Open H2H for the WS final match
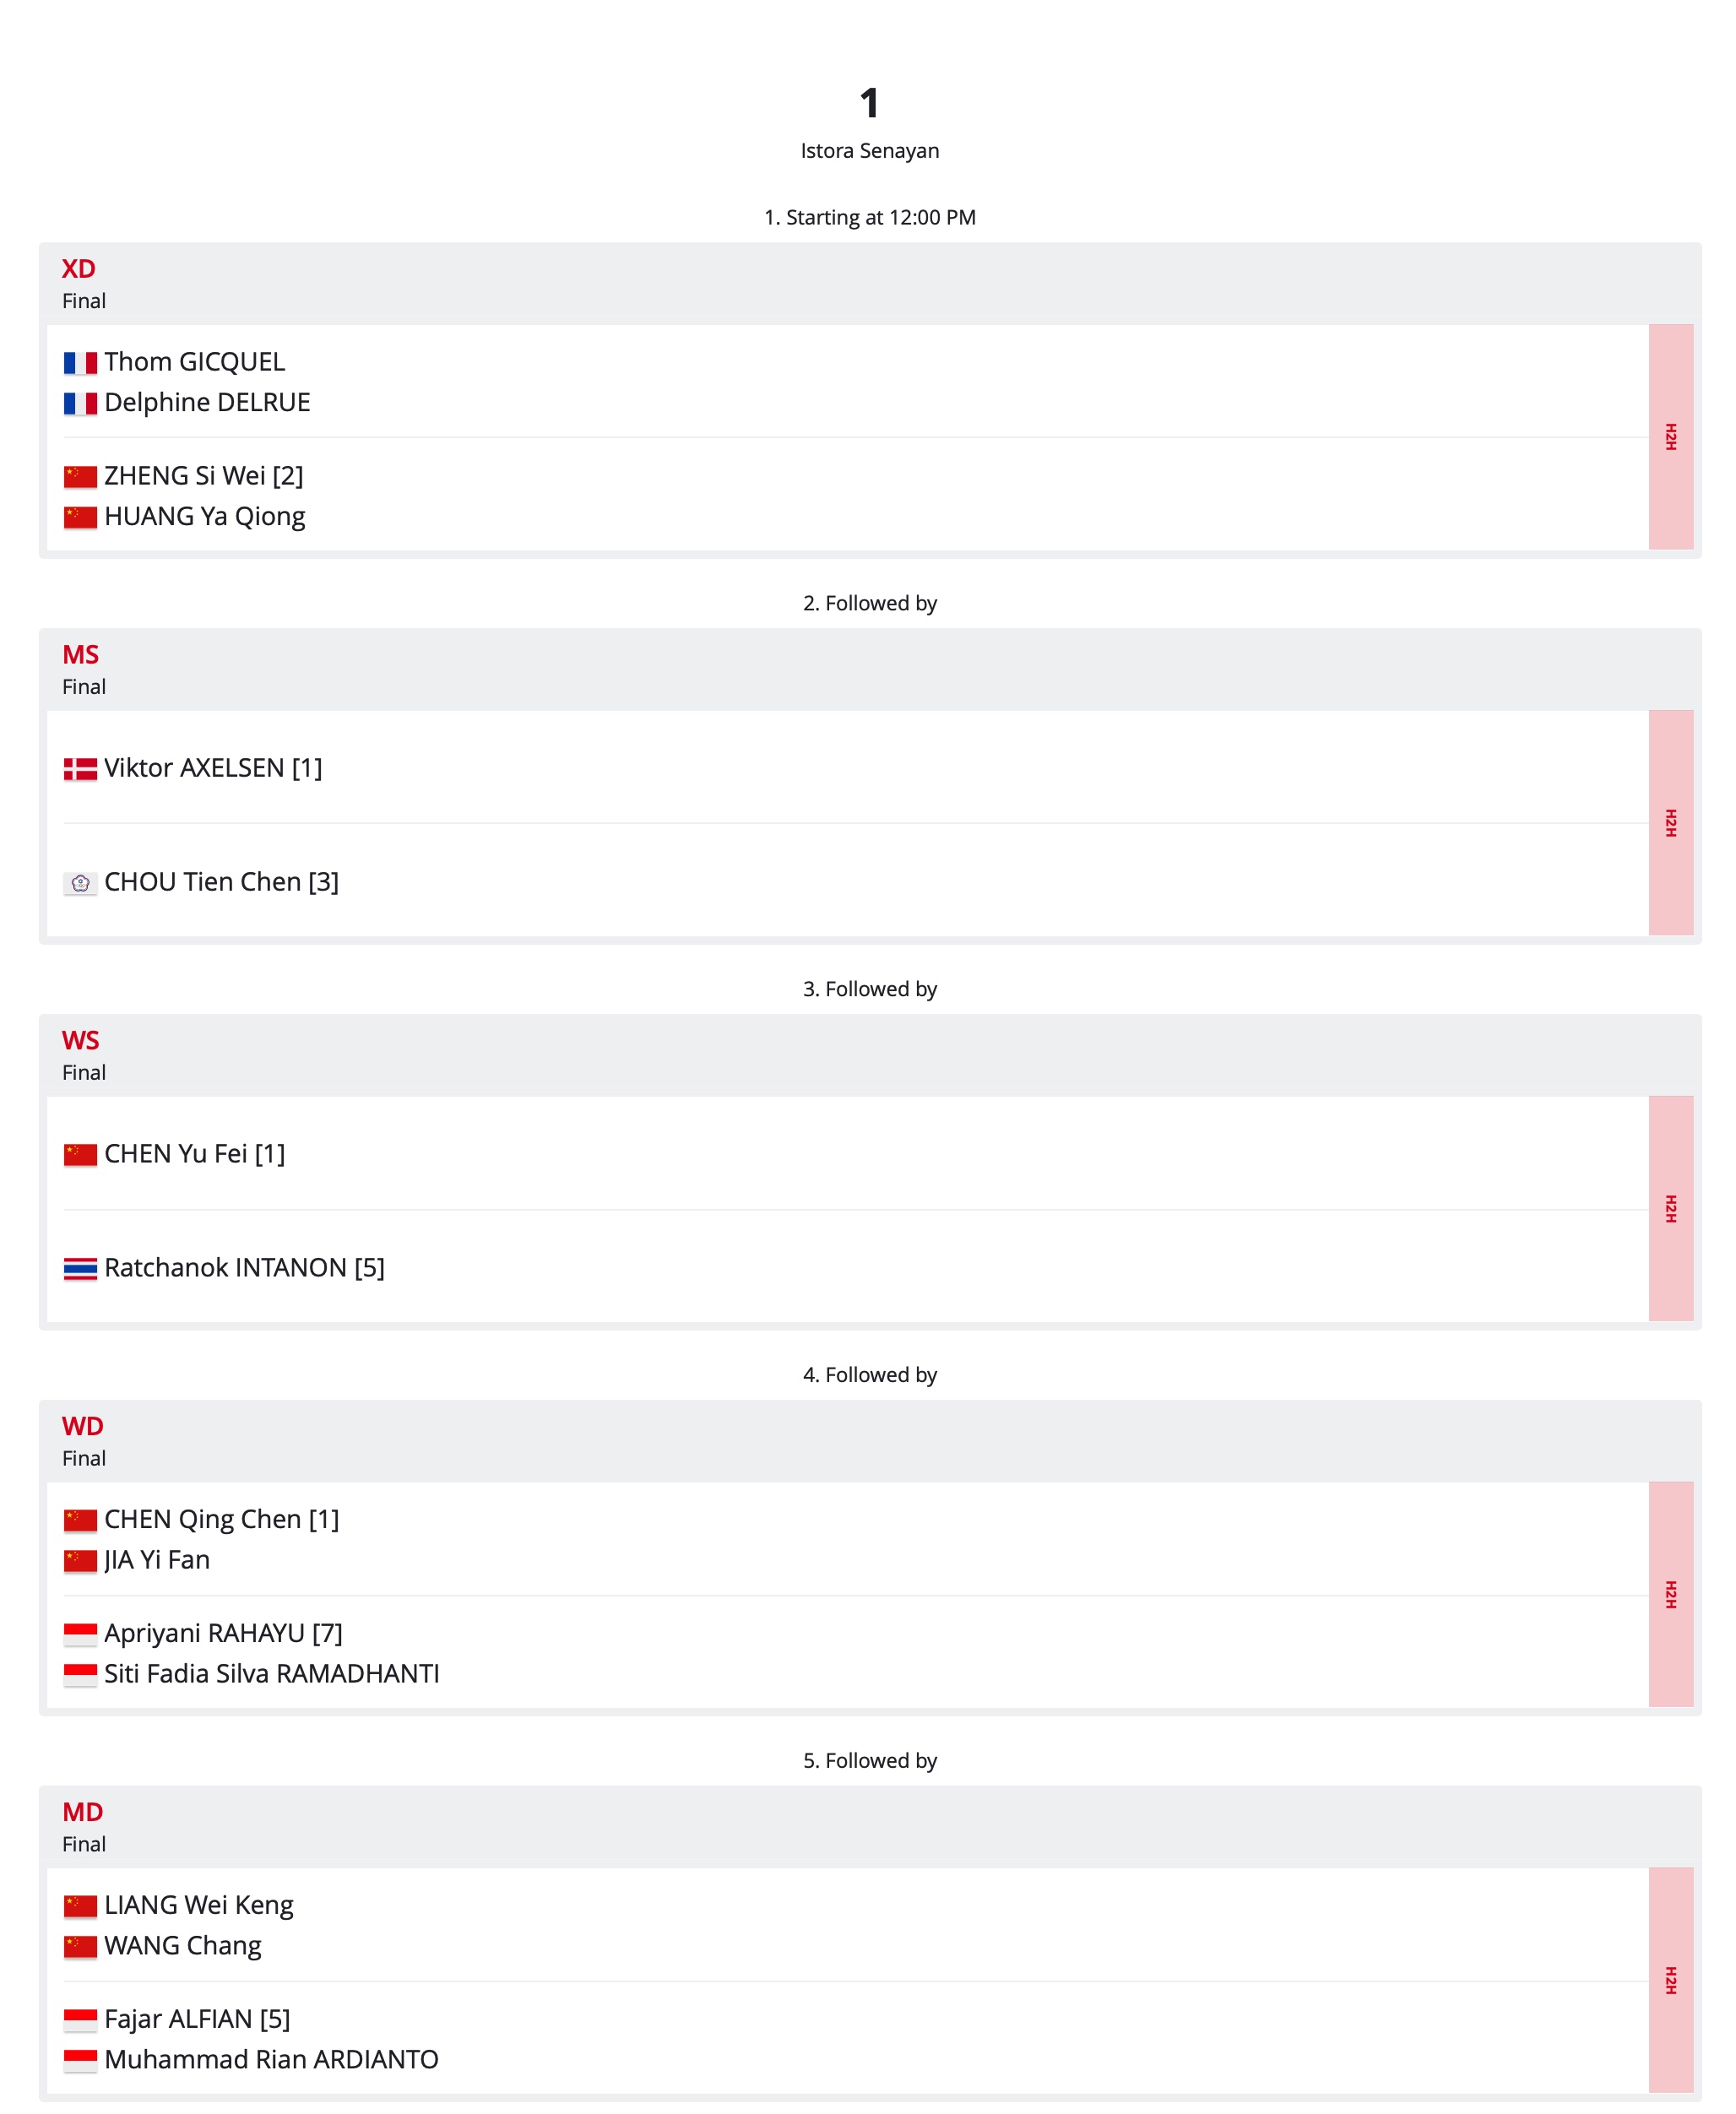The width and height of the screenshot is (1736, 2114). 1670,1208
